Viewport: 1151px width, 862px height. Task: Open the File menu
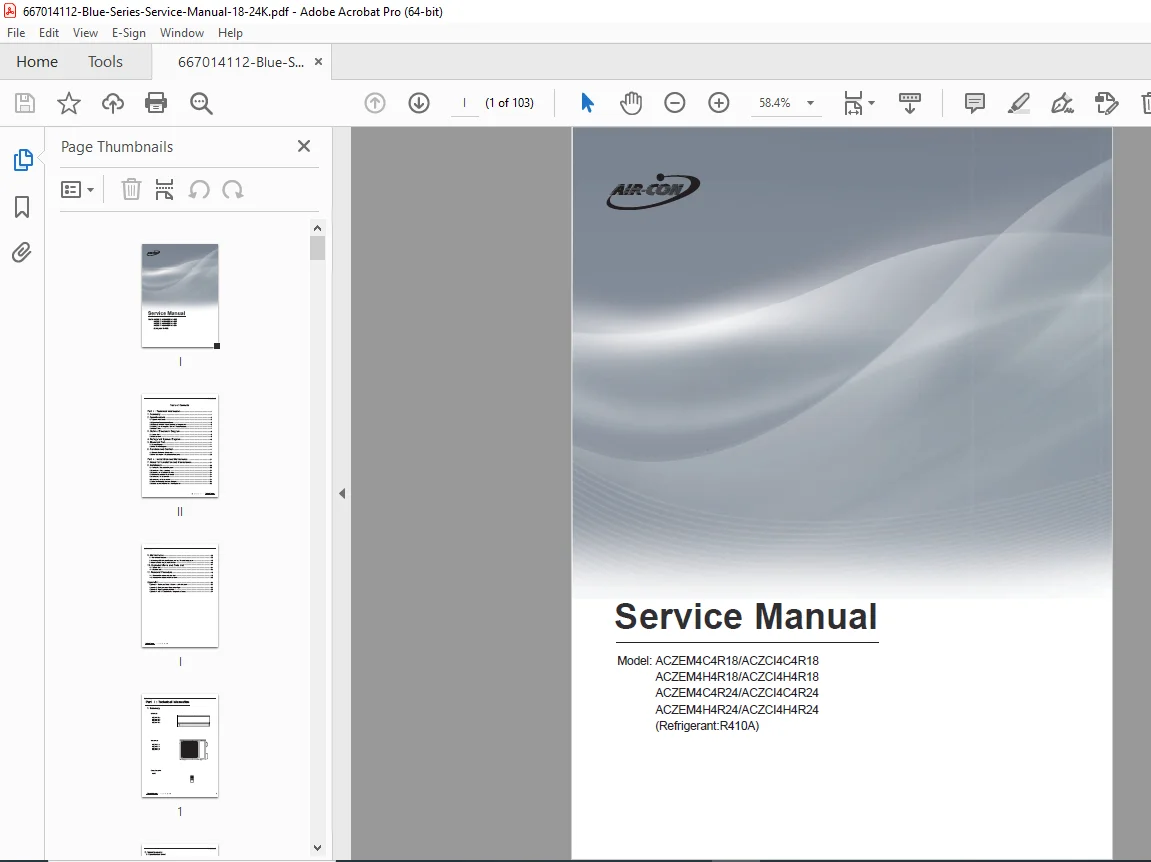pos(16,33)
